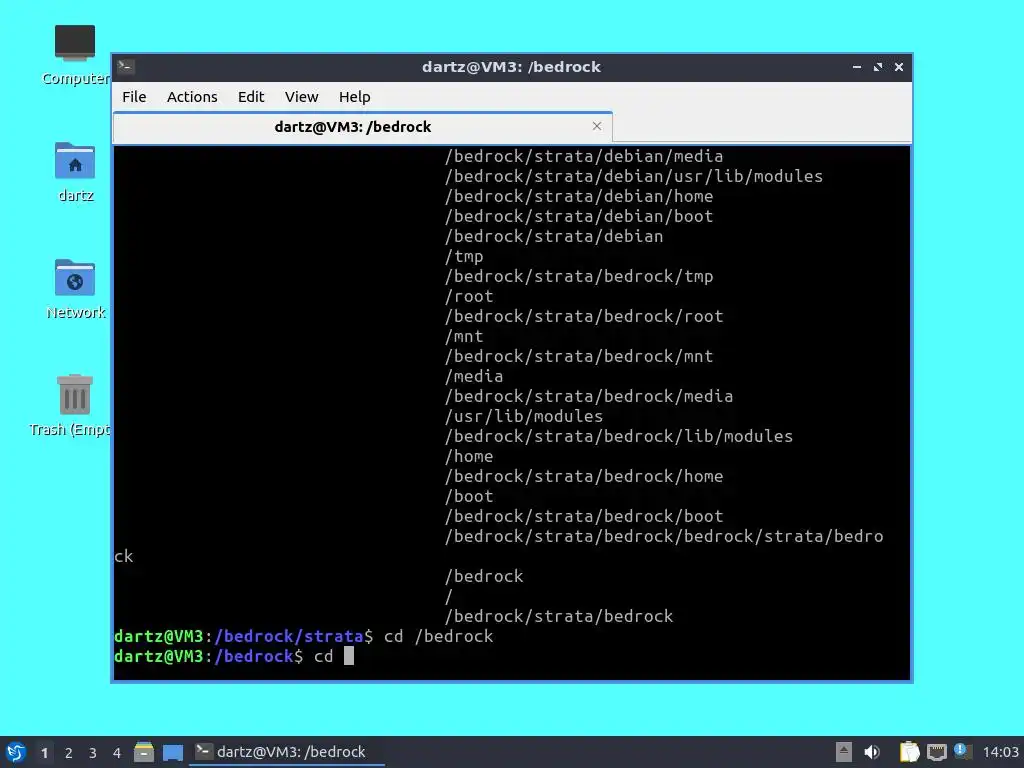The height and width of the screenshot is (768, 1024).
Task: Click the "dartz@VM3:/bedrock/strata$" prompt
Action: click(x=244, y=636)
